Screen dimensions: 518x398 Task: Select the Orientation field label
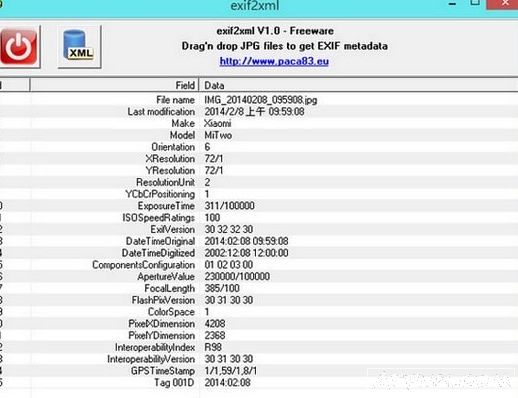(173, 147)
